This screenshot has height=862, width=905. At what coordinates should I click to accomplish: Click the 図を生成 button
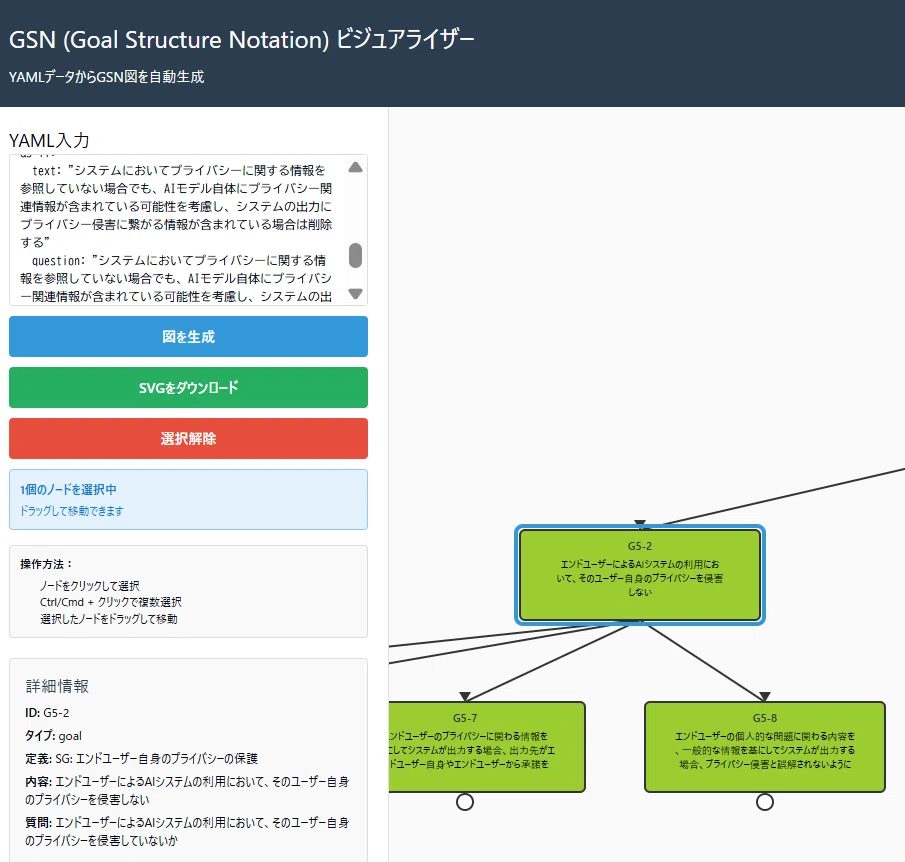coord(188,337)
